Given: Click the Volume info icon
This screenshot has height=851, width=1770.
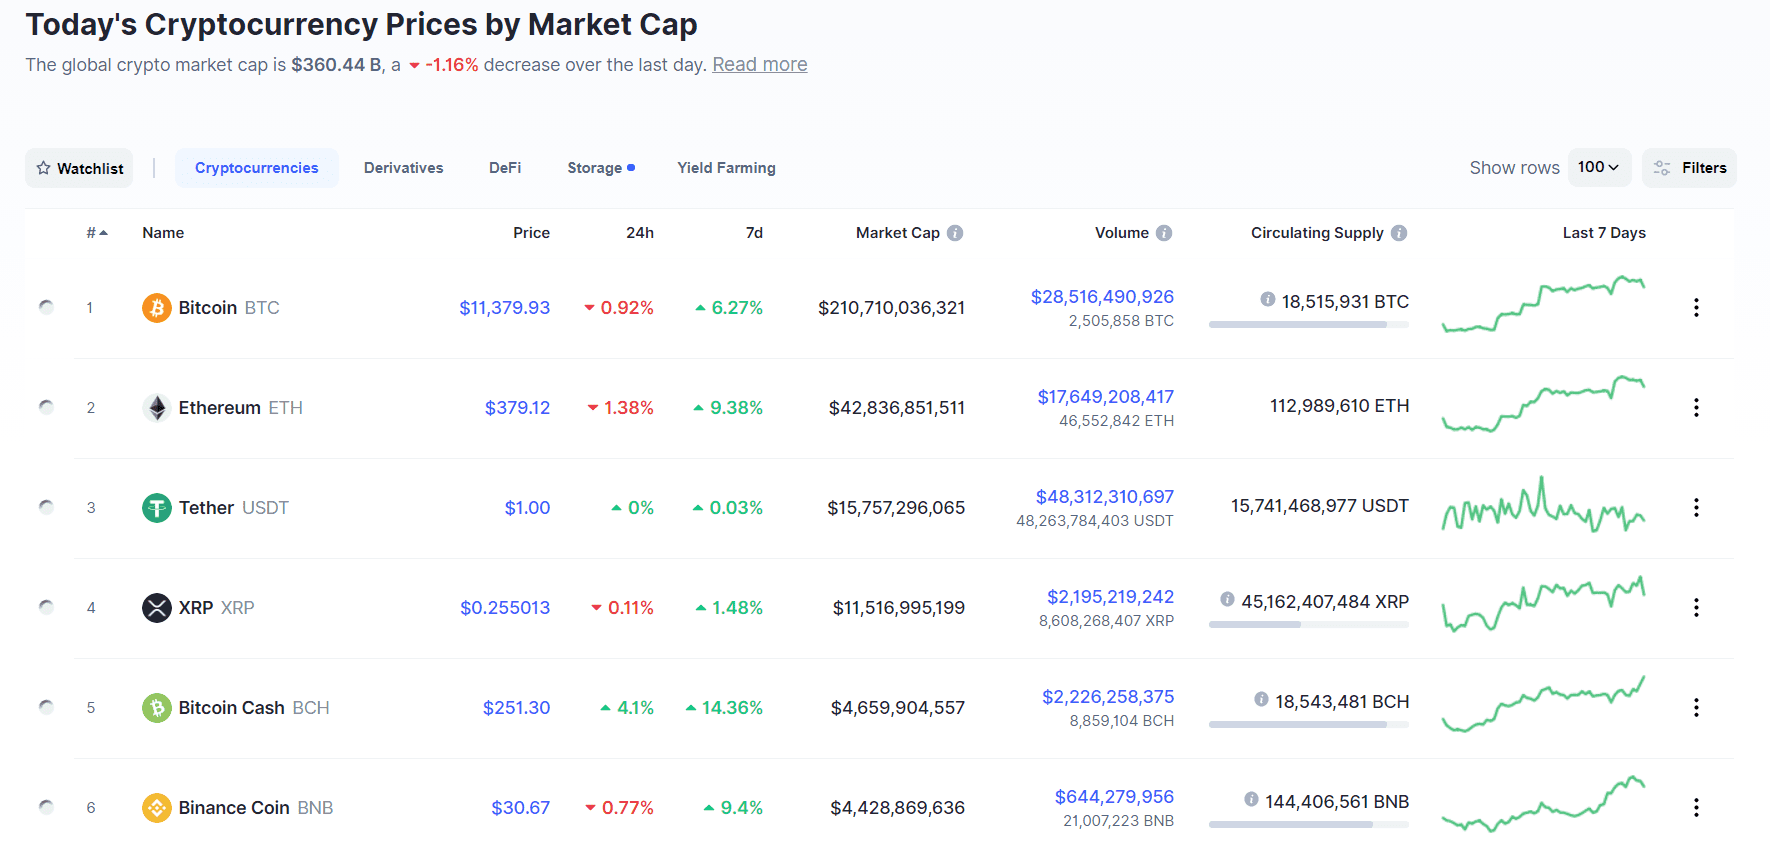Looking at the screenshot, I should click(1164, 233).
